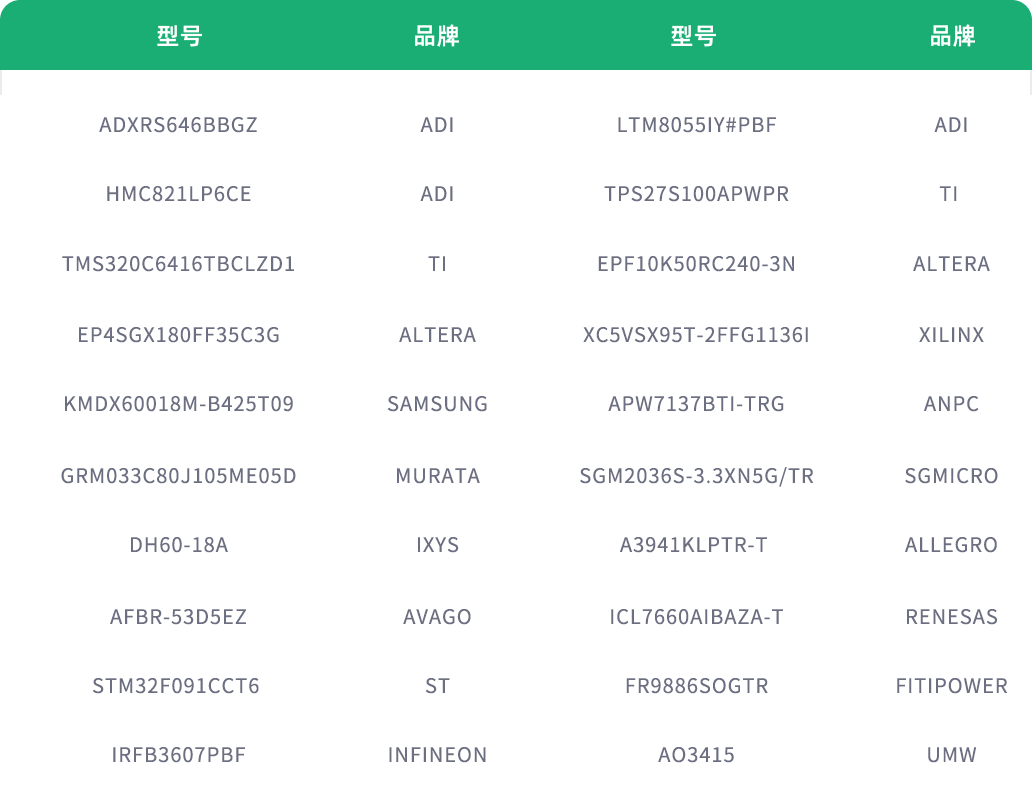Click part number ADXRS646BBGZ
Image resolution: width=1032 pixels, height=802 pixels.
(x=179, y=125)
